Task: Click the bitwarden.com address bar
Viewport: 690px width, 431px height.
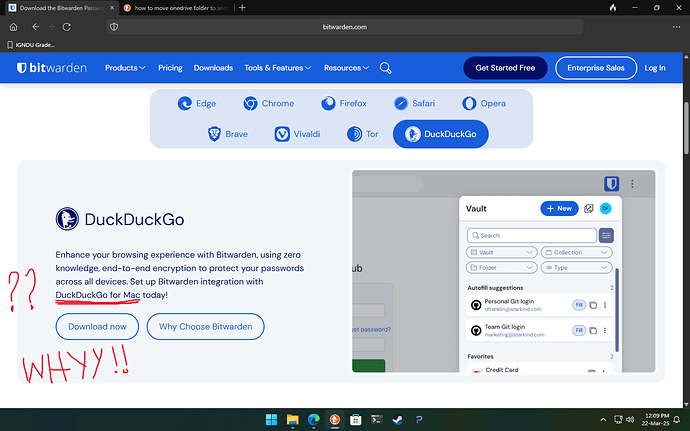Action: 345,27
